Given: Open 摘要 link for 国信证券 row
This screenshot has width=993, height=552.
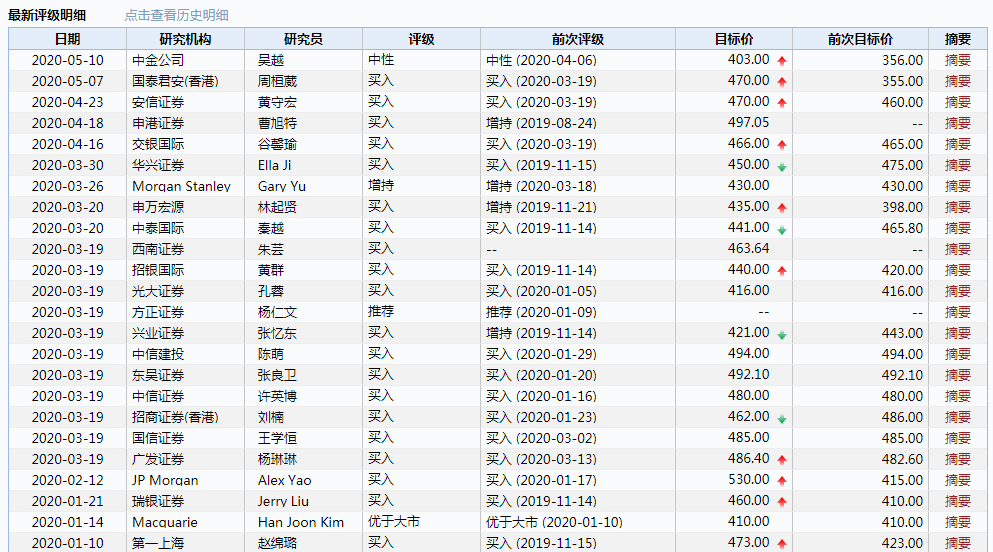Looking at the screenshot, I should tap(958, 438).
